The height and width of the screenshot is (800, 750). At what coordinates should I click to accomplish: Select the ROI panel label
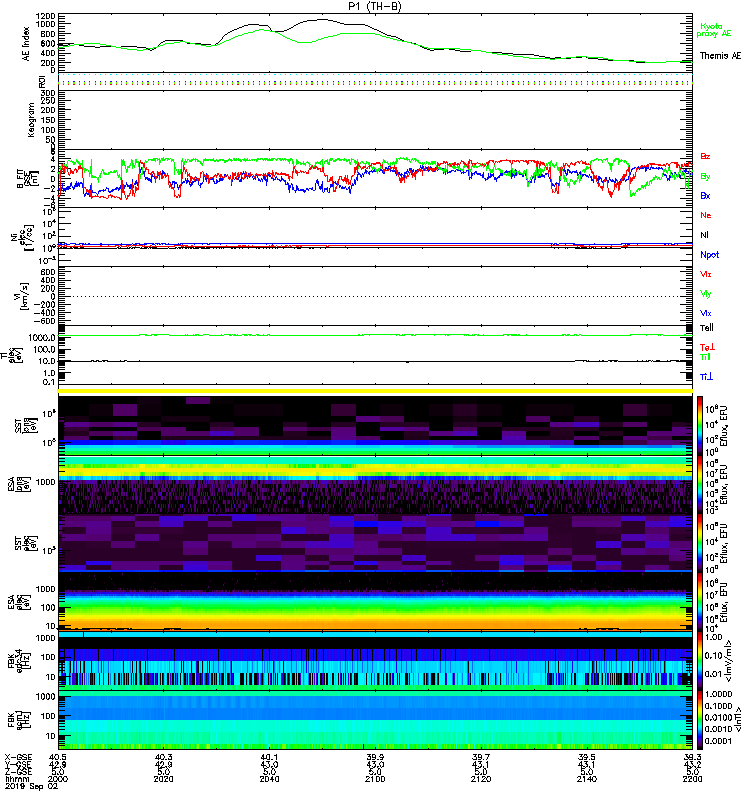click(42, 81)
